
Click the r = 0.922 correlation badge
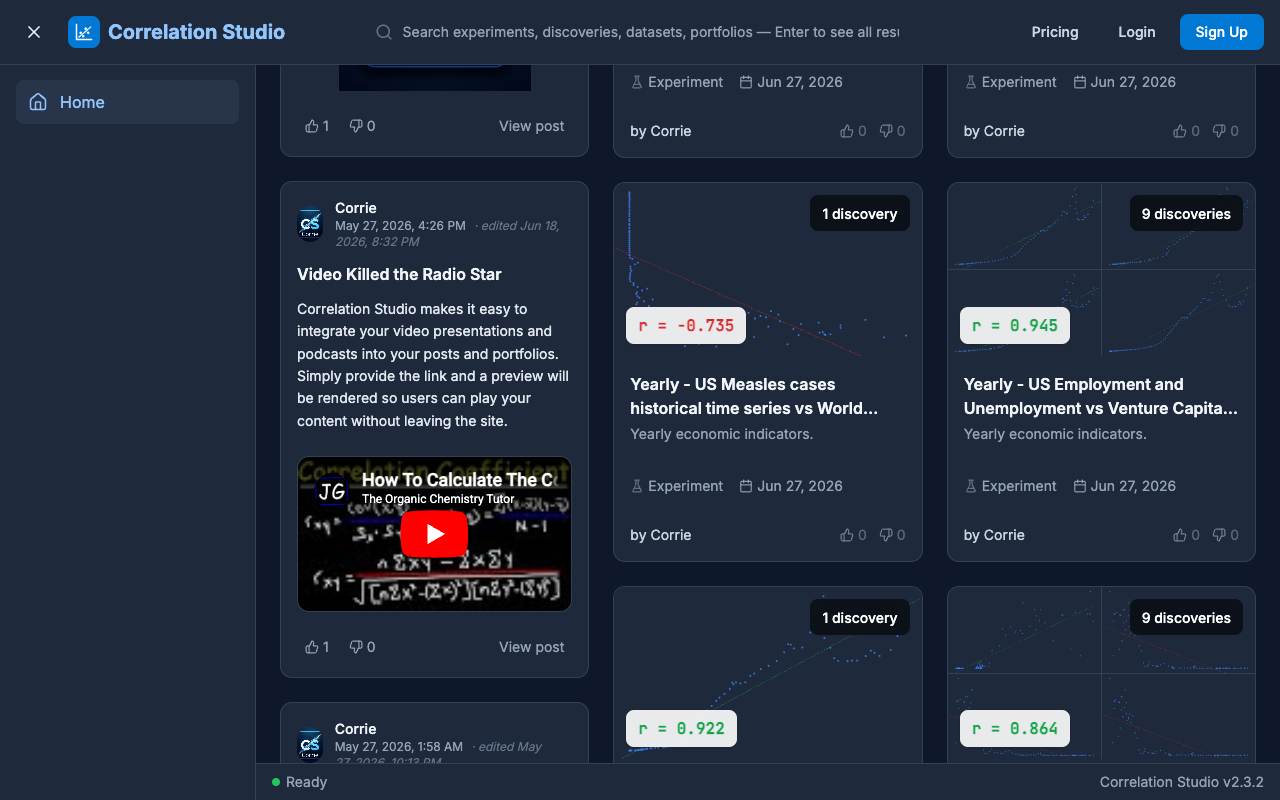point(681,728)
